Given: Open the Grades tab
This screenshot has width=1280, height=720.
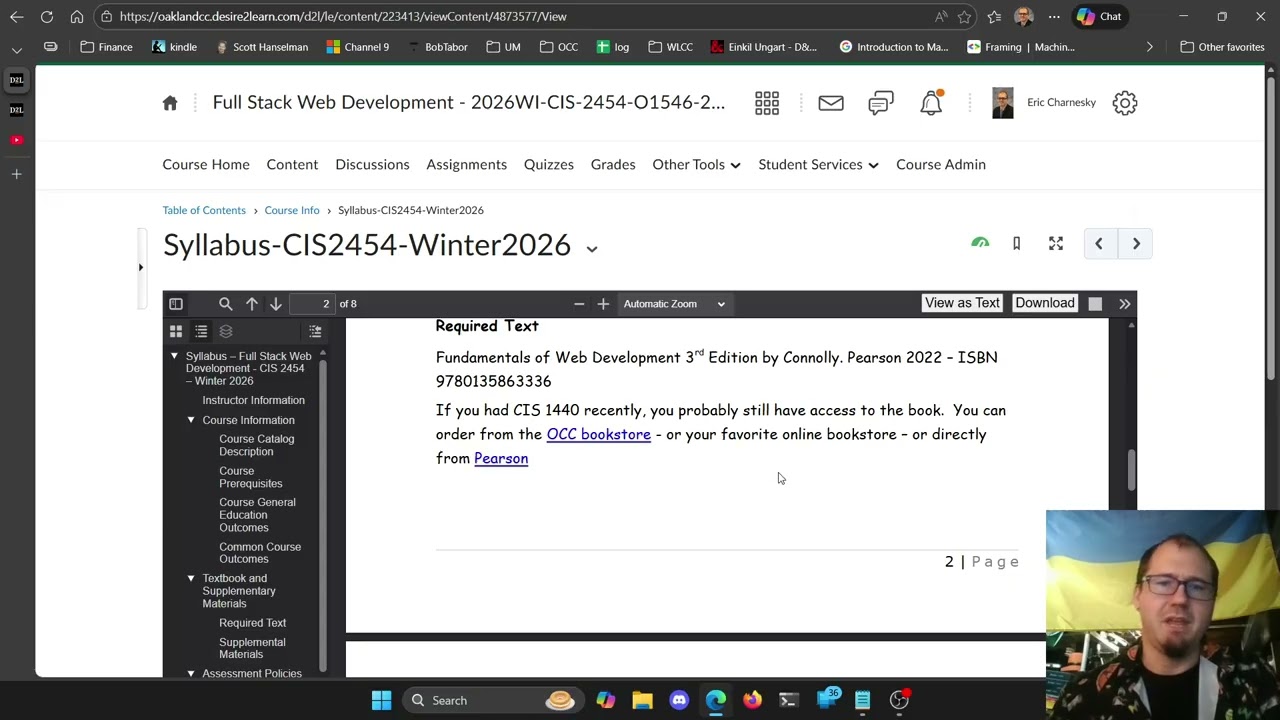Looking at the screenshot, I should click(613, 164).
